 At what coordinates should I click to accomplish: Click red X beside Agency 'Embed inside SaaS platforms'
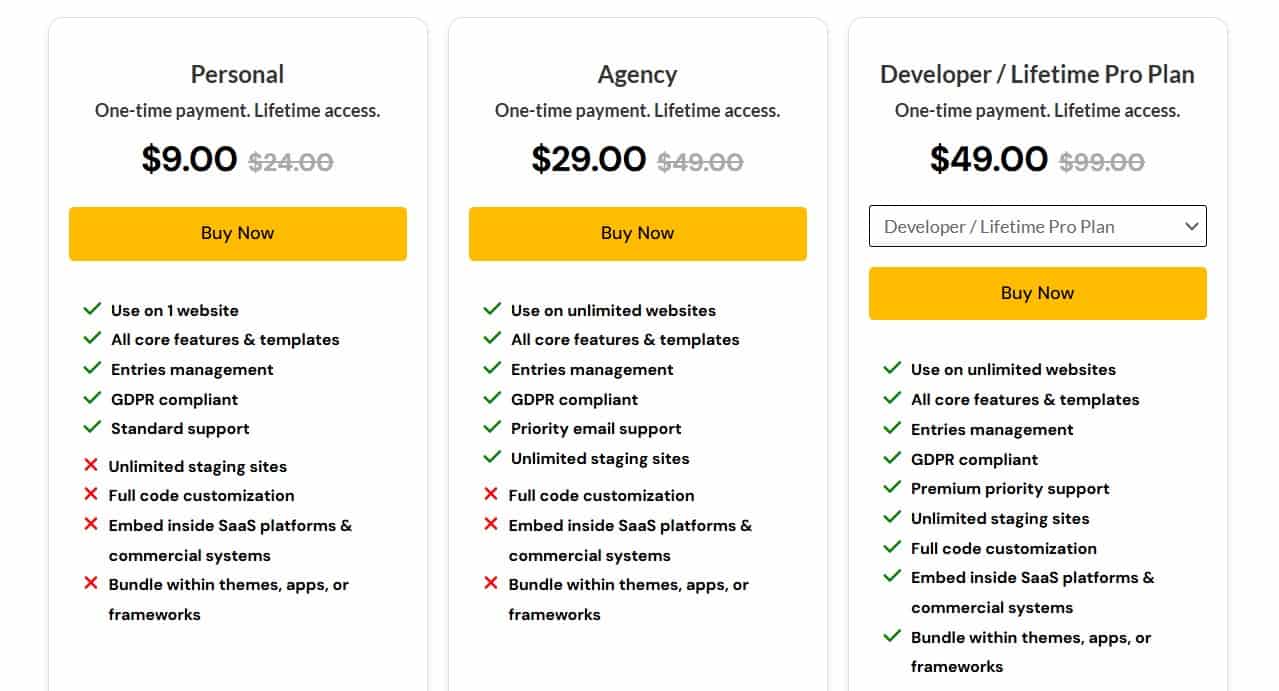(x=491, y=524)
